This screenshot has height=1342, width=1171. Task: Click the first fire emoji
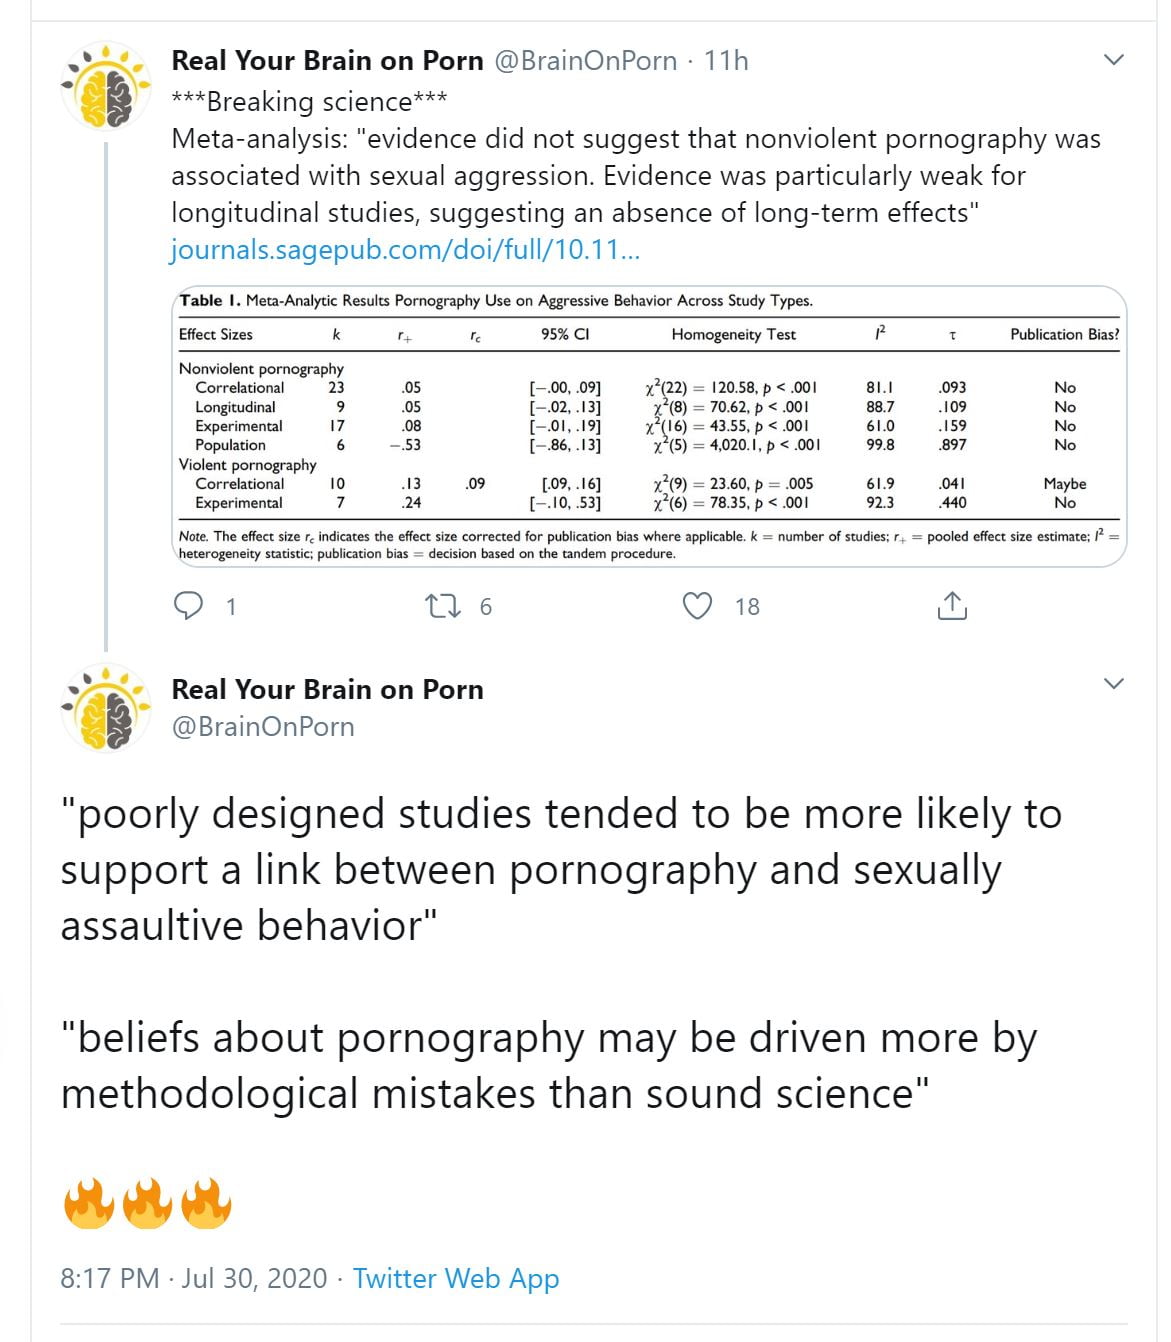coord(89,1202)
